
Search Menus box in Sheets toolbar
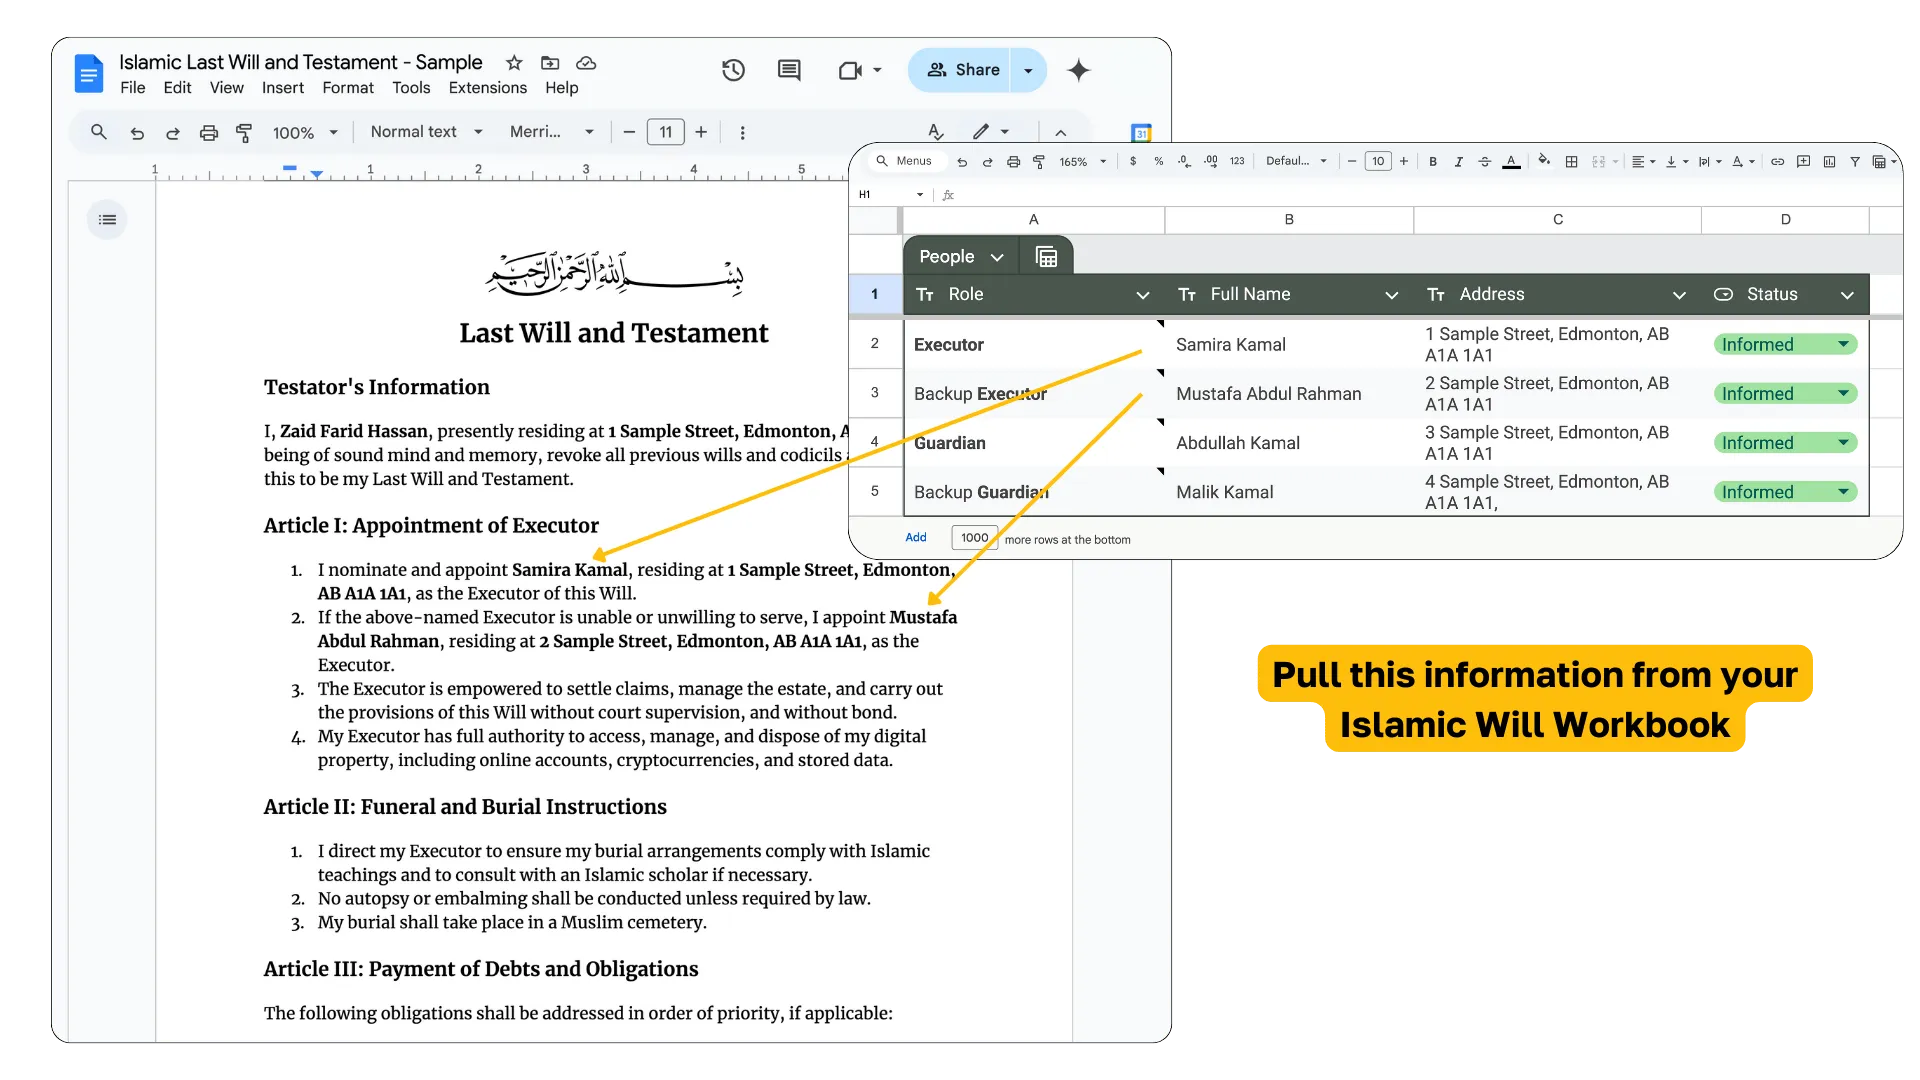pos(905,161)
